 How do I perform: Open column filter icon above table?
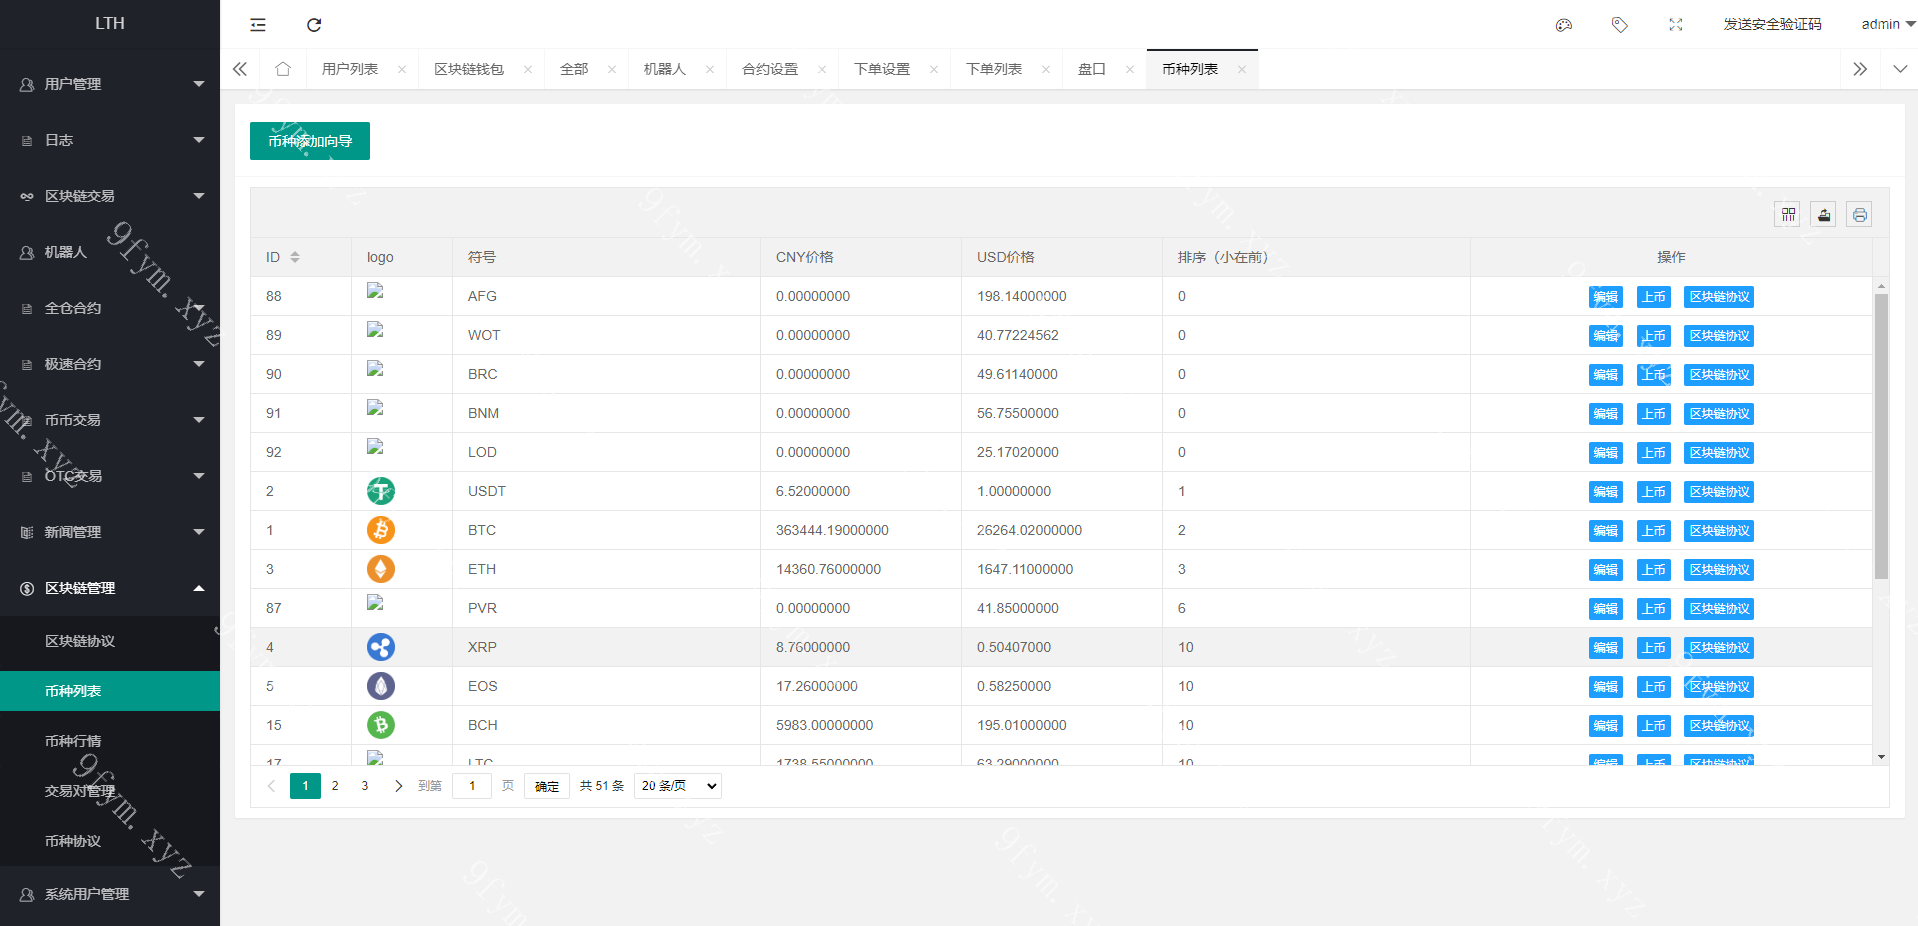(1789, 214)
